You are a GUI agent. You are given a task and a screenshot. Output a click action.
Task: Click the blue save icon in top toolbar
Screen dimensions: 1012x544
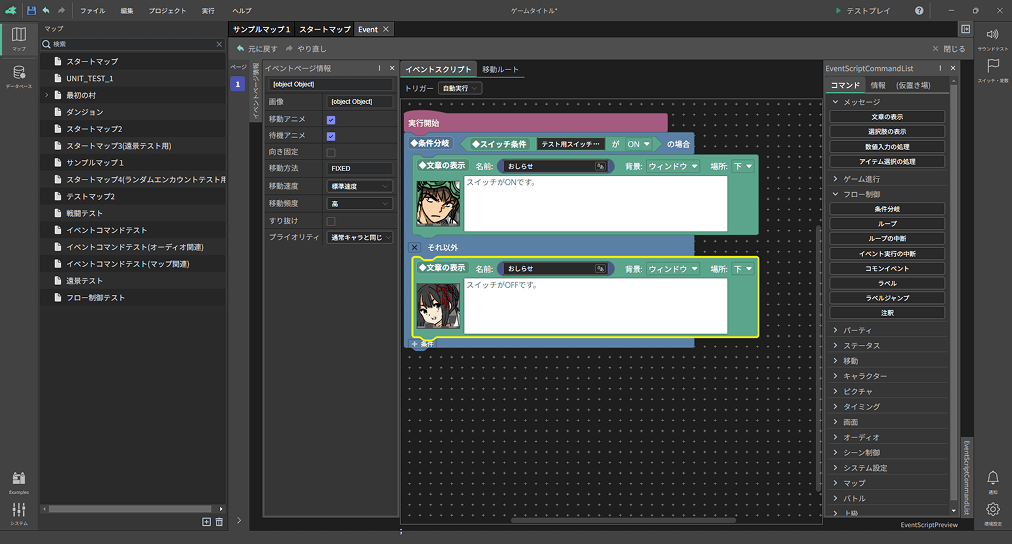point(31,10)
